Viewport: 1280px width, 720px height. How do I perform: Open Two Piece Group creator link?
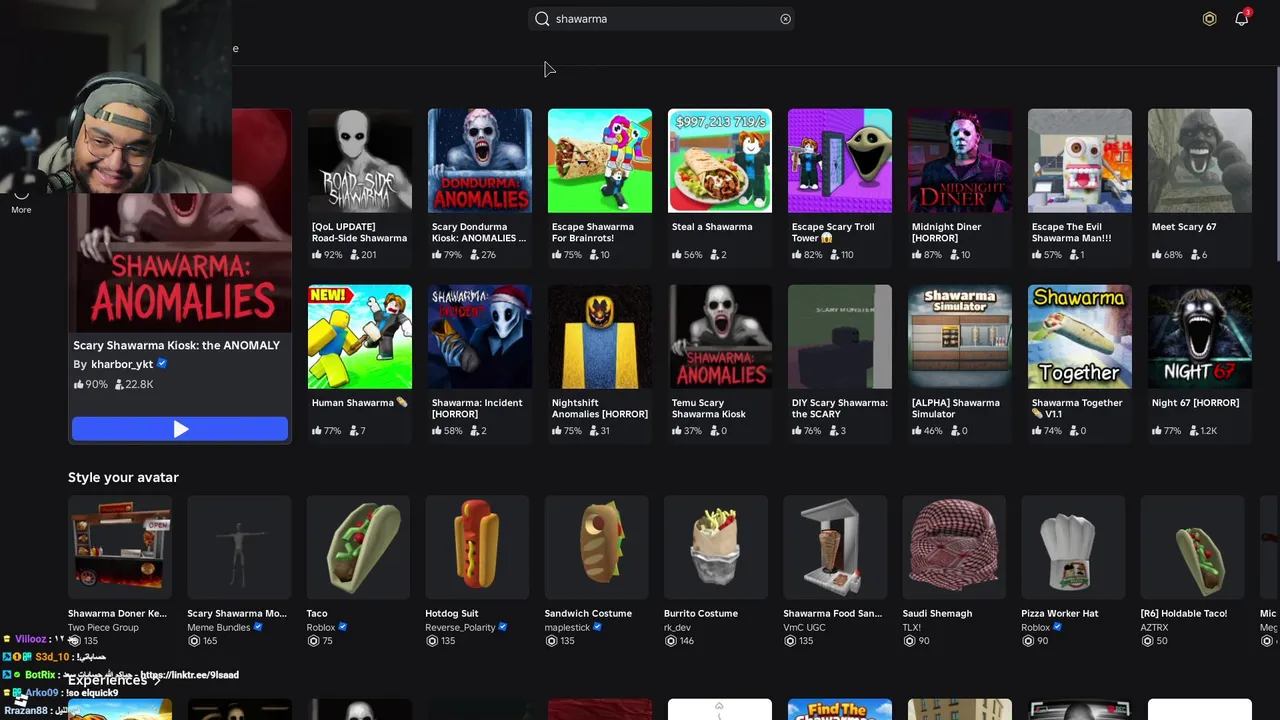point(103,628)
